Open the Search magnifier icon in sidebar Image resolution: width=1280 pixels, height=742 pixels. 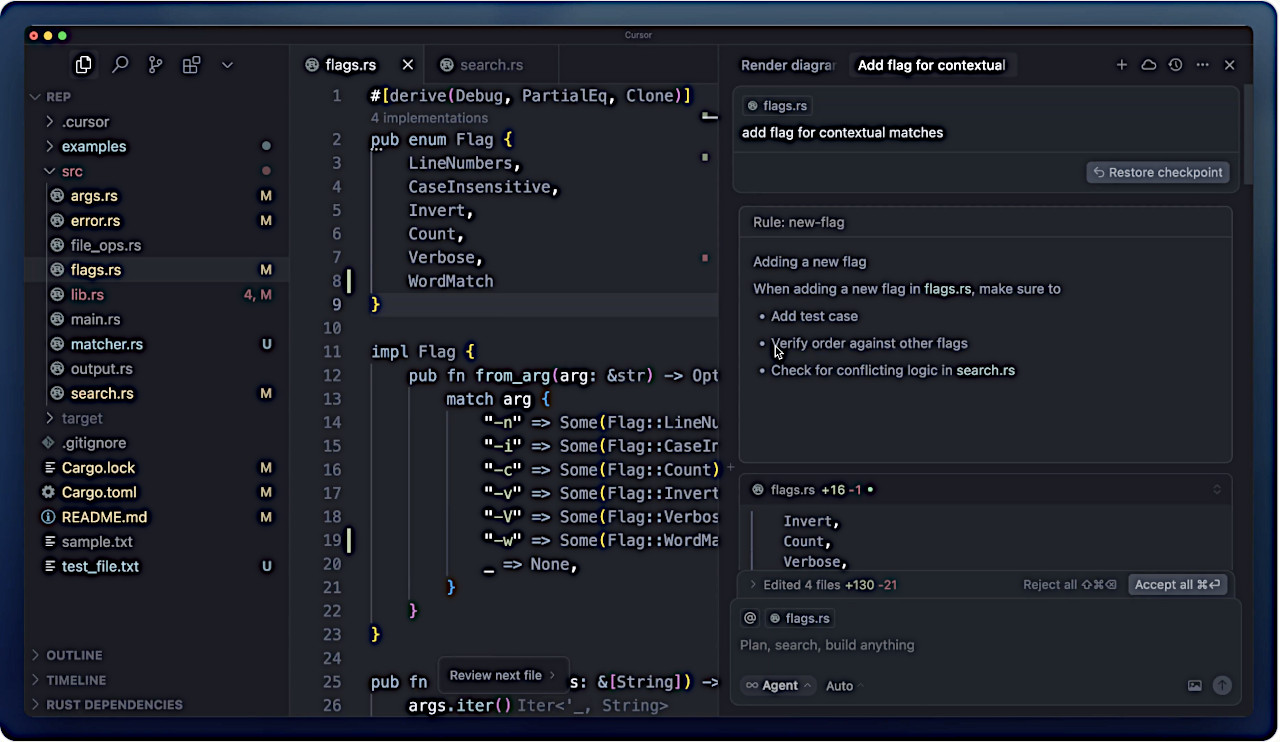tap(120, 65)
